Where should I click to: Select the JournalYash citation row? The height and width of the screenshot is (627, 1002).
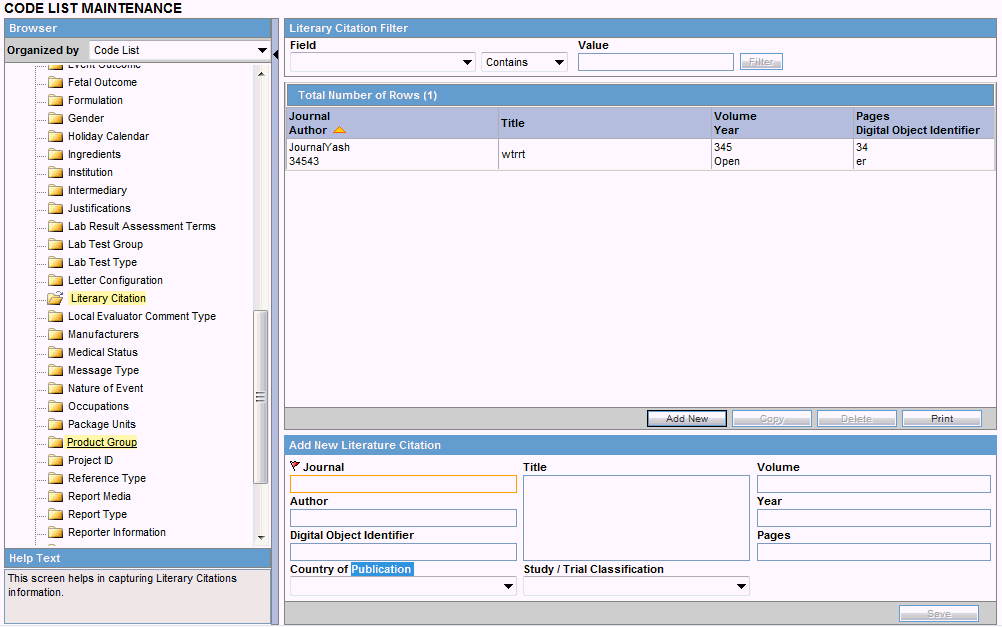coord(640,154)
